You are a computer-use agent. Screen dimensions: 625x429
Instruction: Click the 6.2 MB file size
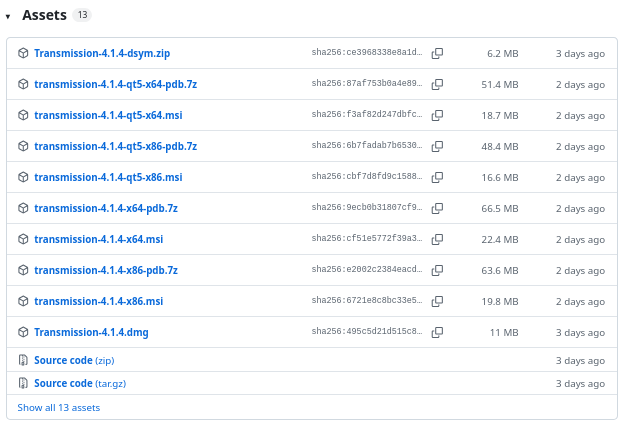pyautogui.click(x=503, y=53)
